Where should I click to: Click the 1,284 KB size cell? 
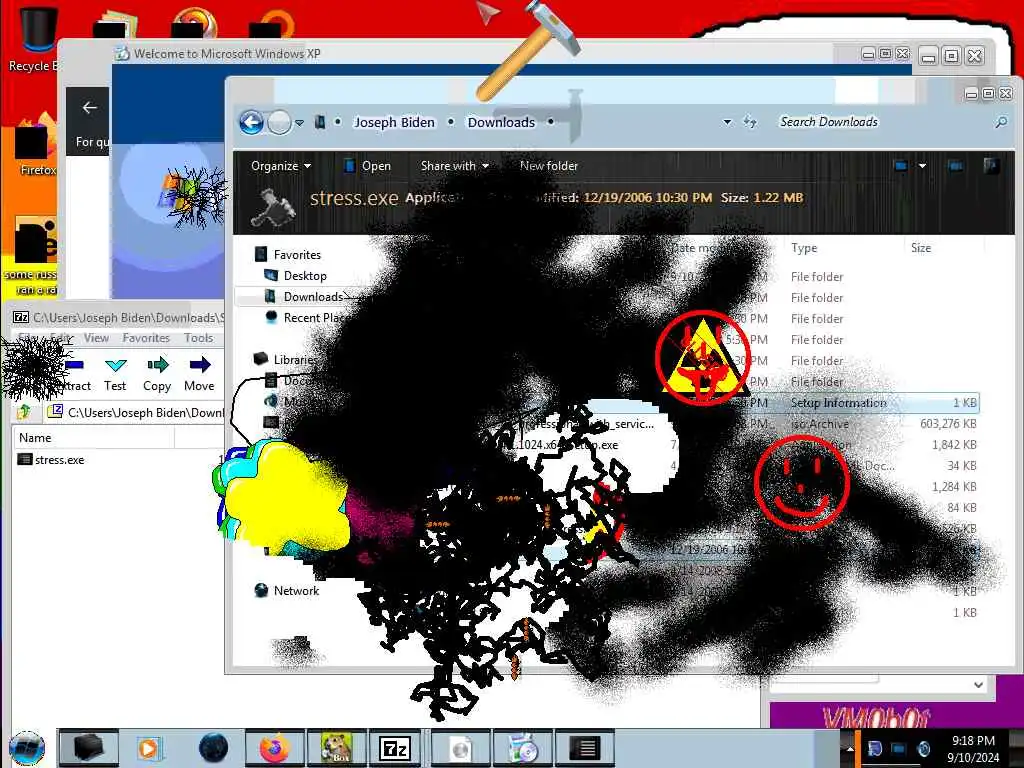[954, 487]
